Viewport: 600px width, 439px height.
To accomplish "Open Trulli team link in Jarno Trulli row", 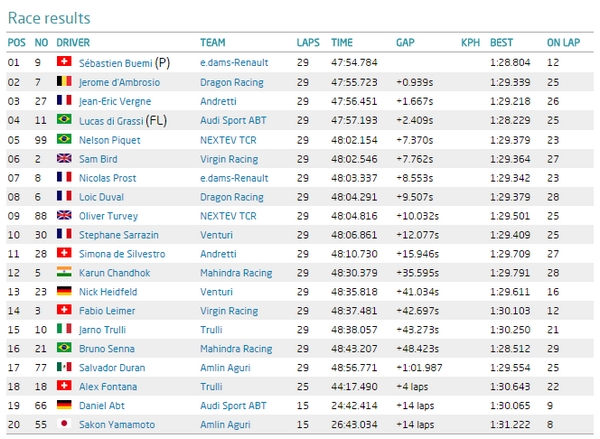I will click(x=211, y=330).
